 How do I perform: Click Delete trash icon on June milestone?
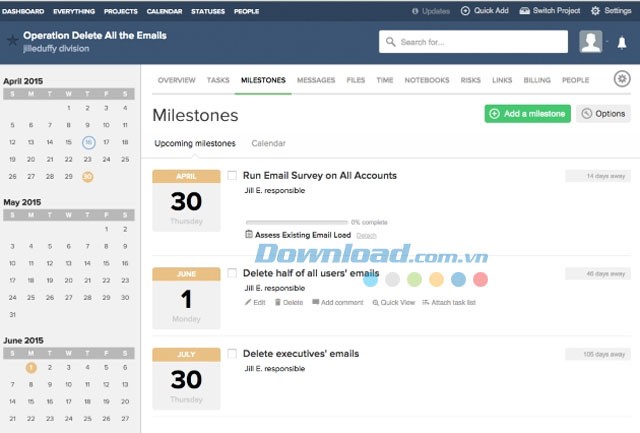click(x=277, y=302)
